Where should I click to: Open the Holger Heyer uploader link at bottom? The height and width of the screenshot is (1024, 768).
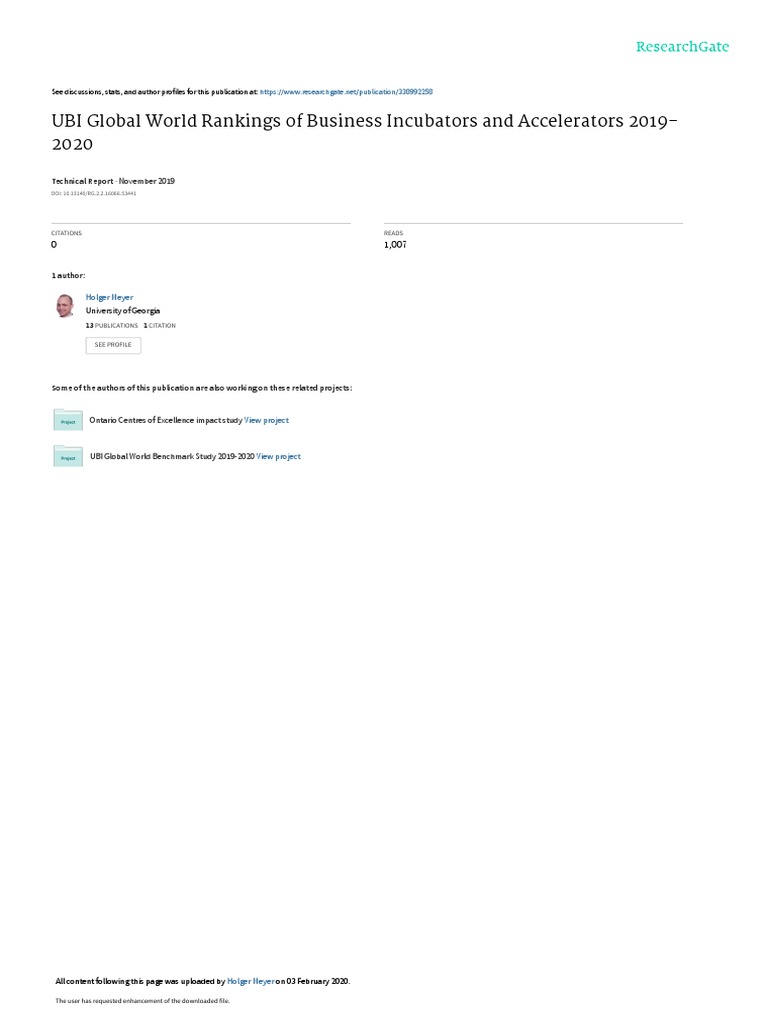coord(251,981)
